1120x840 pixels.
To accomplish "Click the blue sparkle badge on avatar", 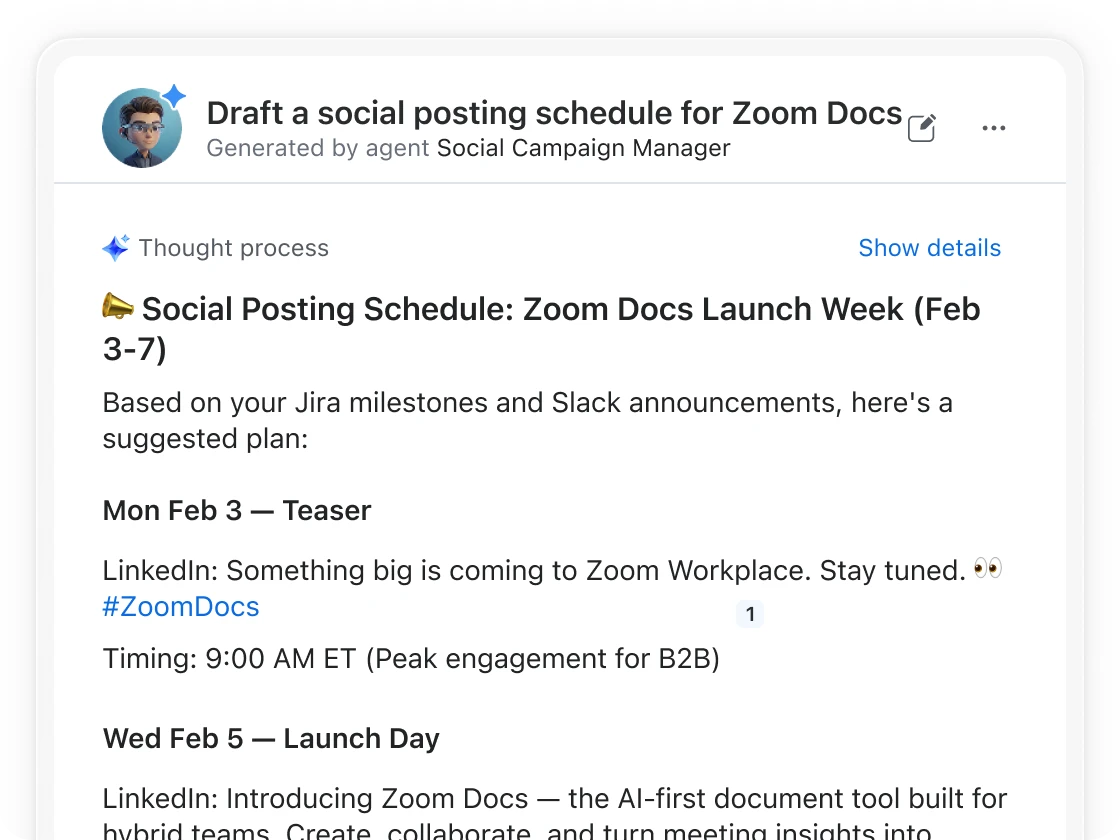I will click(x=174, y=96).
